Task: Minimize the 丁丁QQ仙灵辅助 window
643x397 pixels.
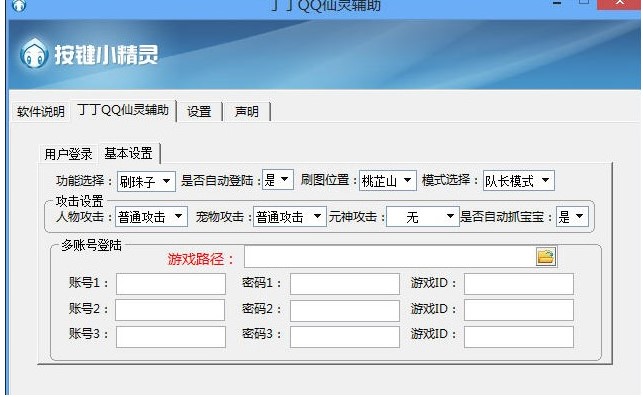Action: tap(556, 3)
